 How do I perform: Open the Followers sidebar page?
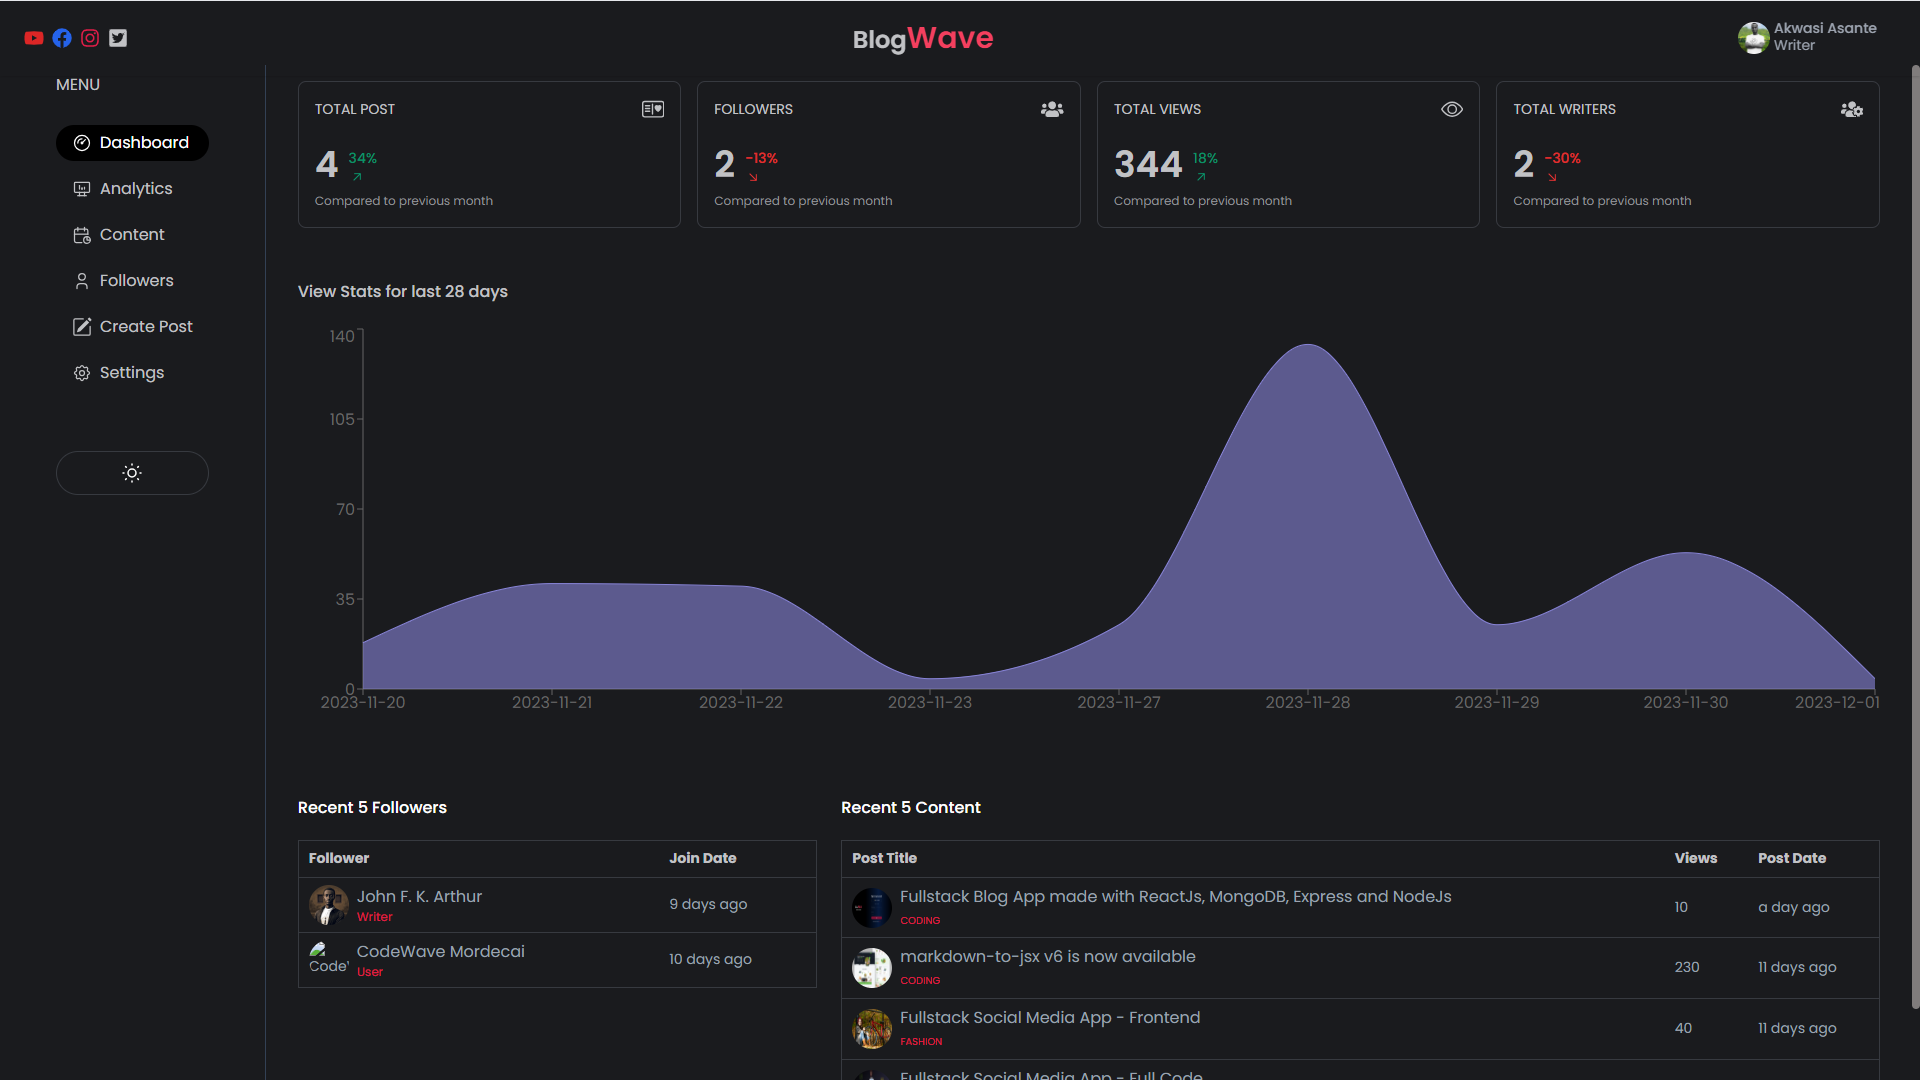click(x=136, y=281)
